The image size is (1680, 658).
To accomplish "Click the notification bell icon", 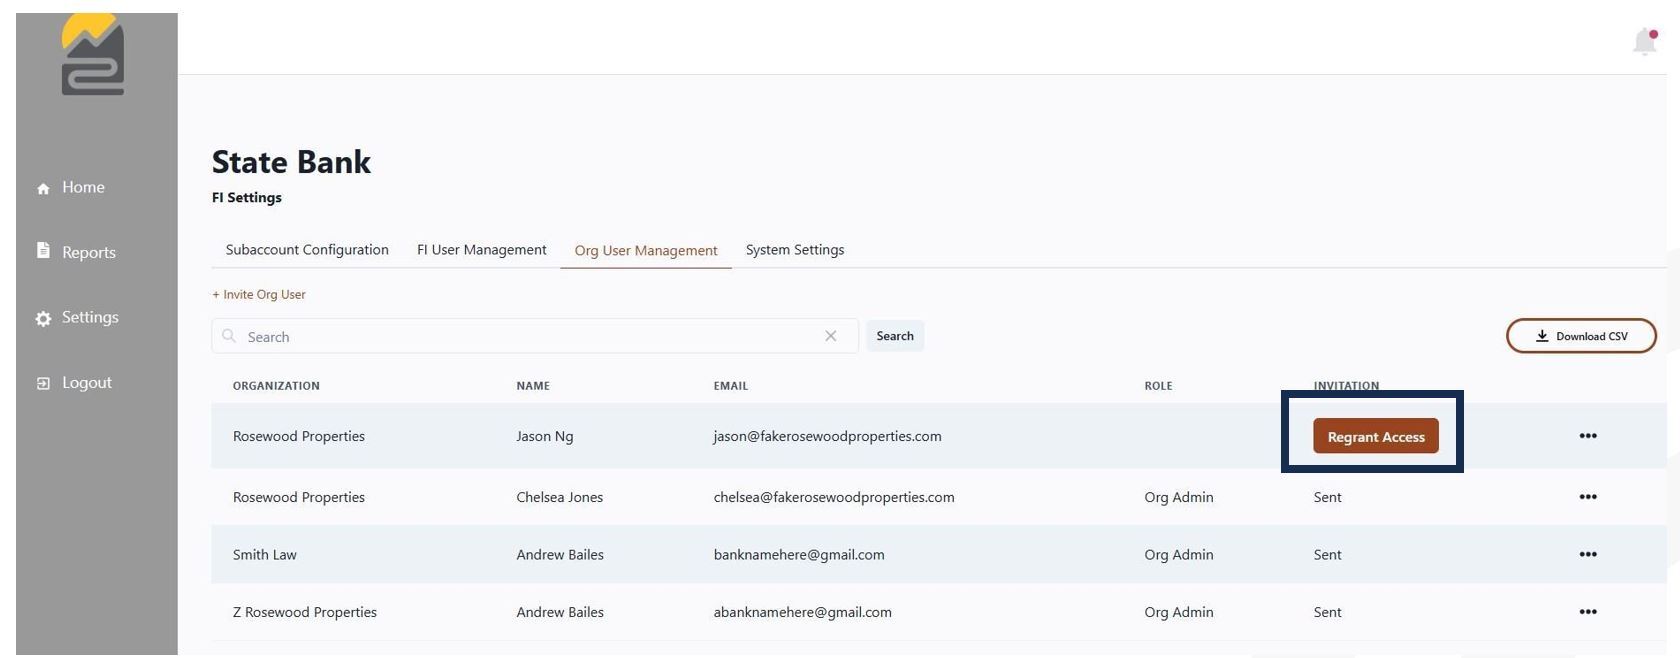I will [1645, 42].
